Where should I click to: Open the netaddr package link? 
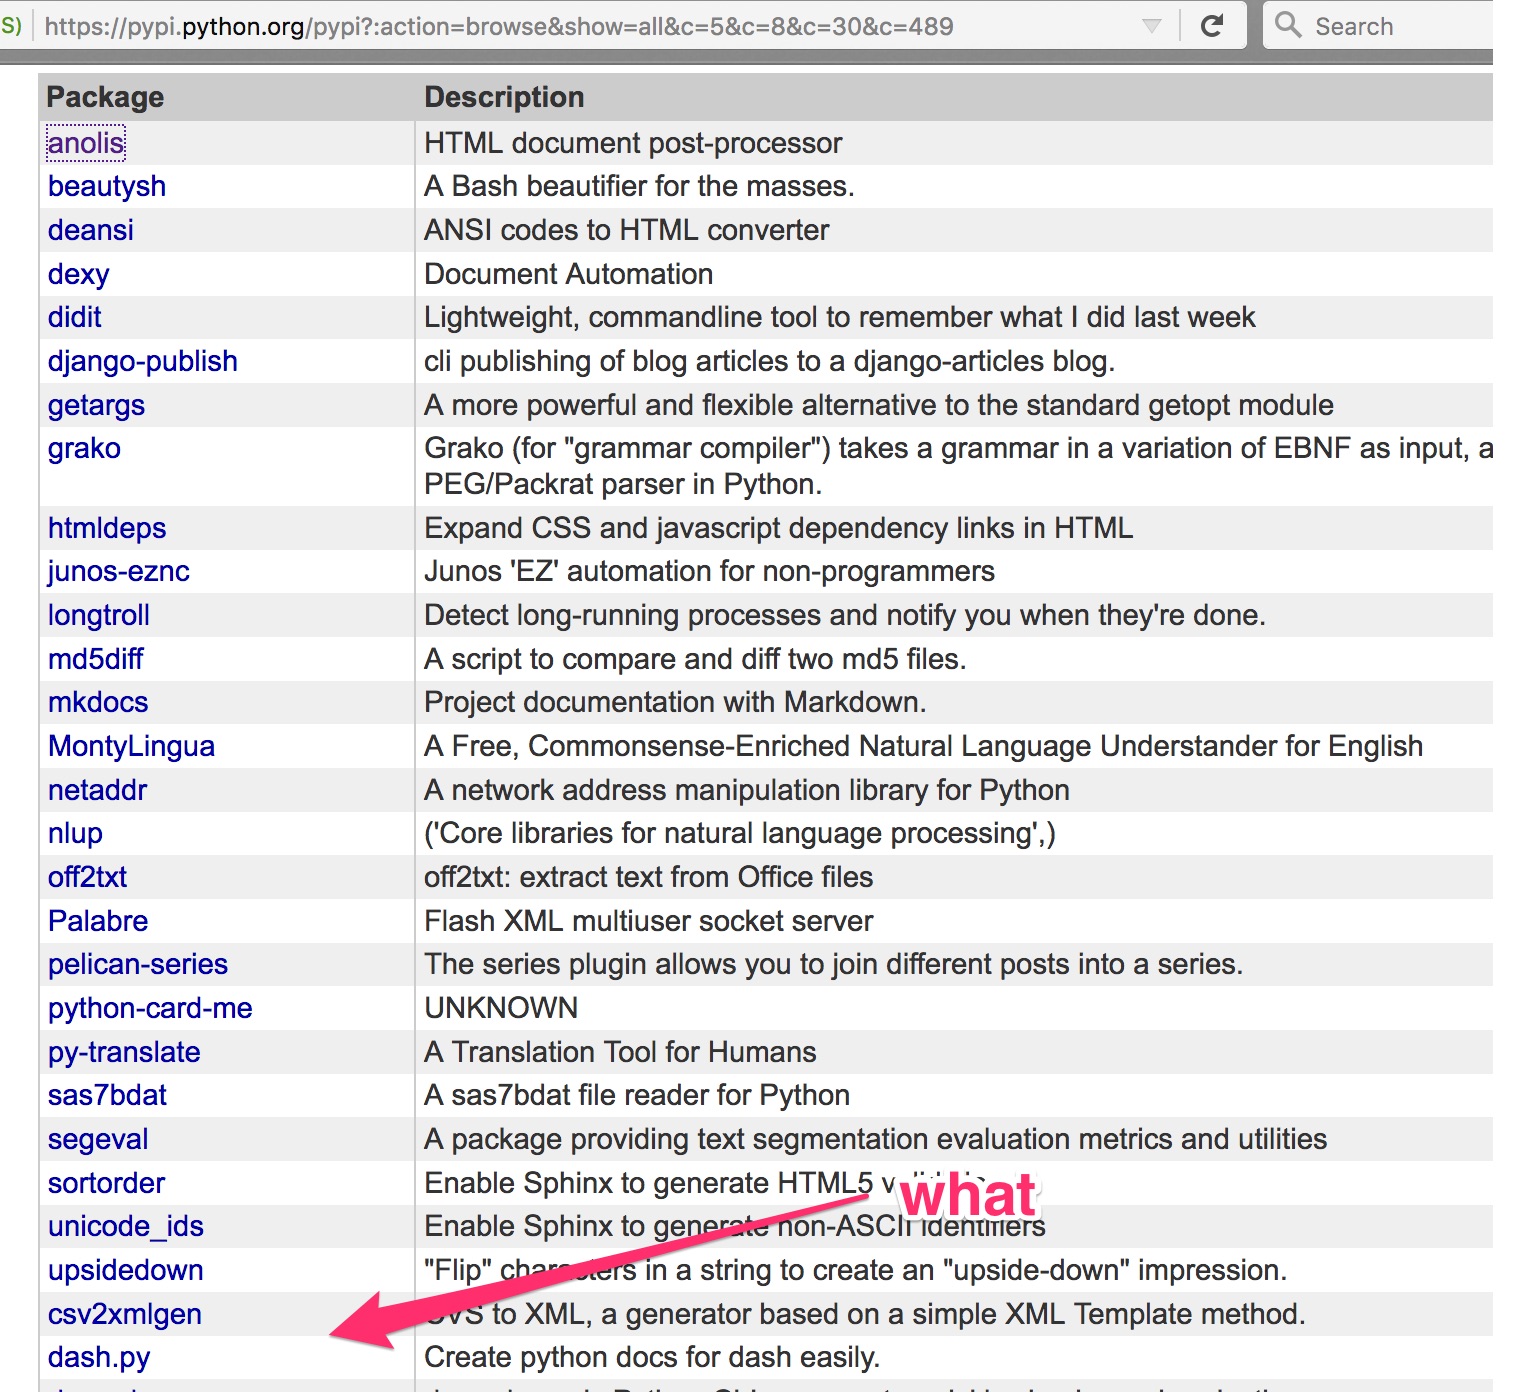97,790
